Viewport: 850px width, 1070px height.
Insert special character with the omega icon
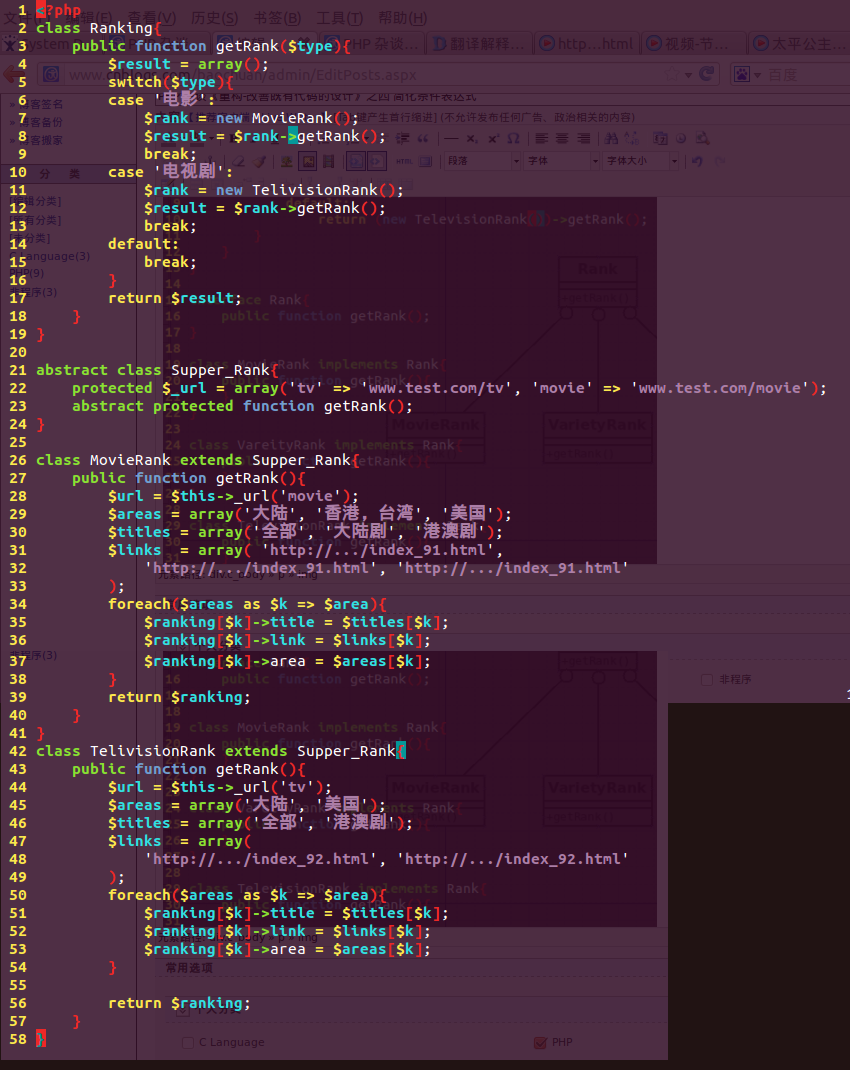coord(513,138)
